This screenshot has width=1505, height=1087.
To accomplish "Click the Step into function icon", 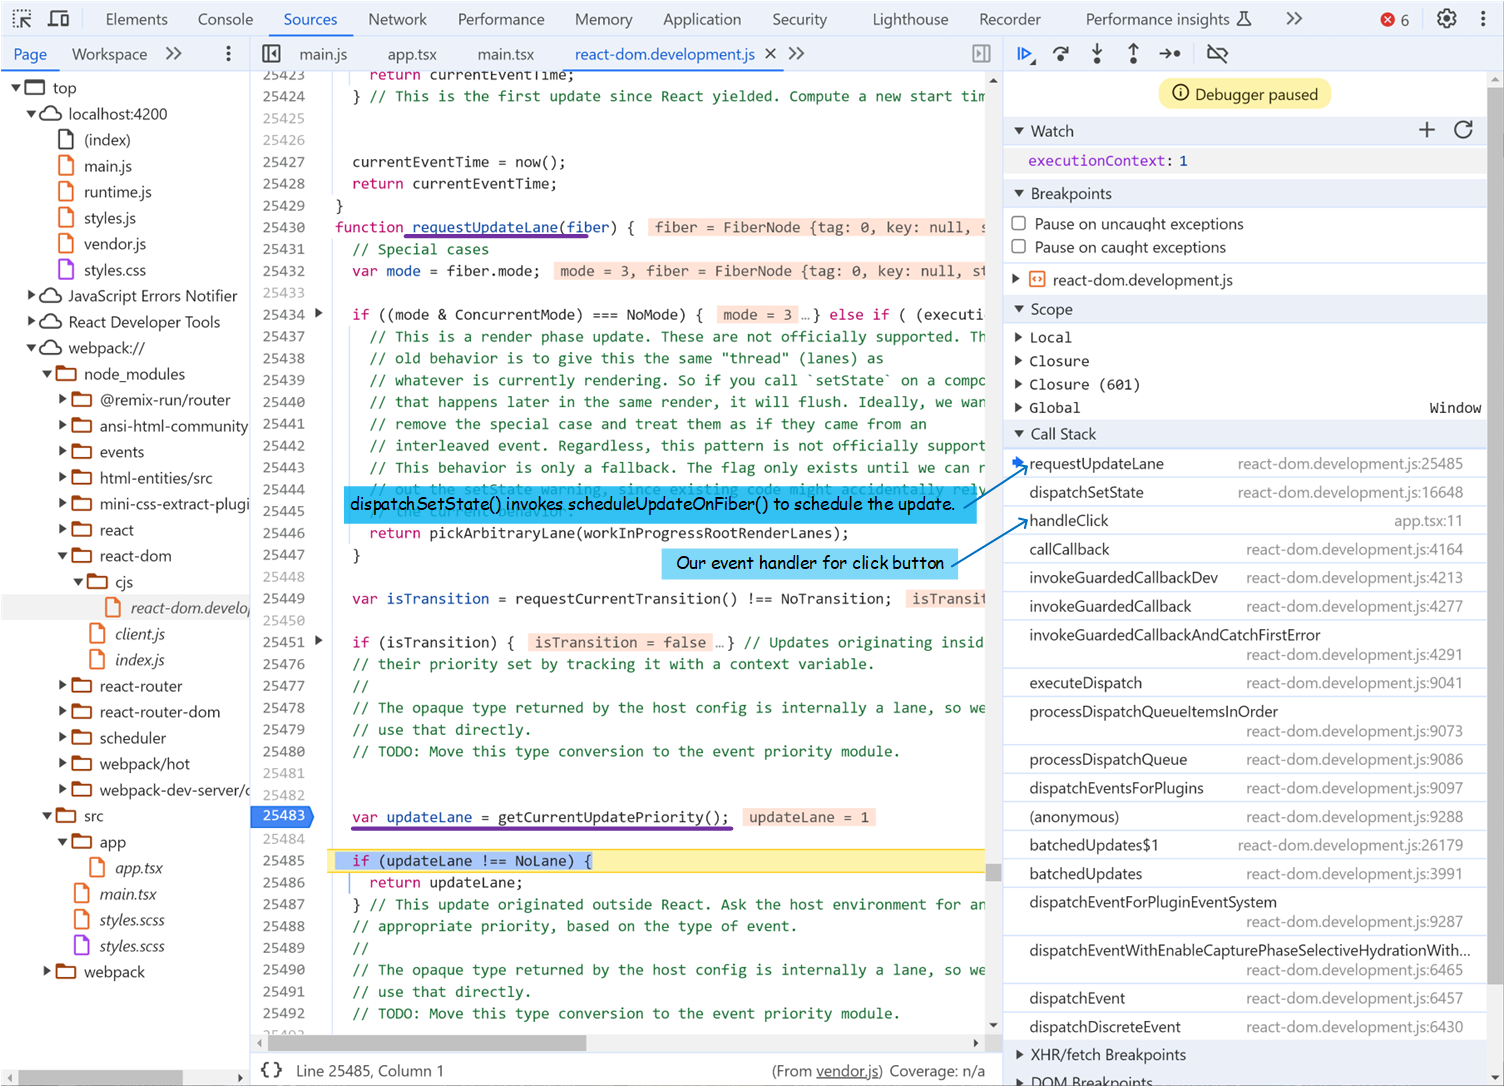I will tap(1097, 54).
